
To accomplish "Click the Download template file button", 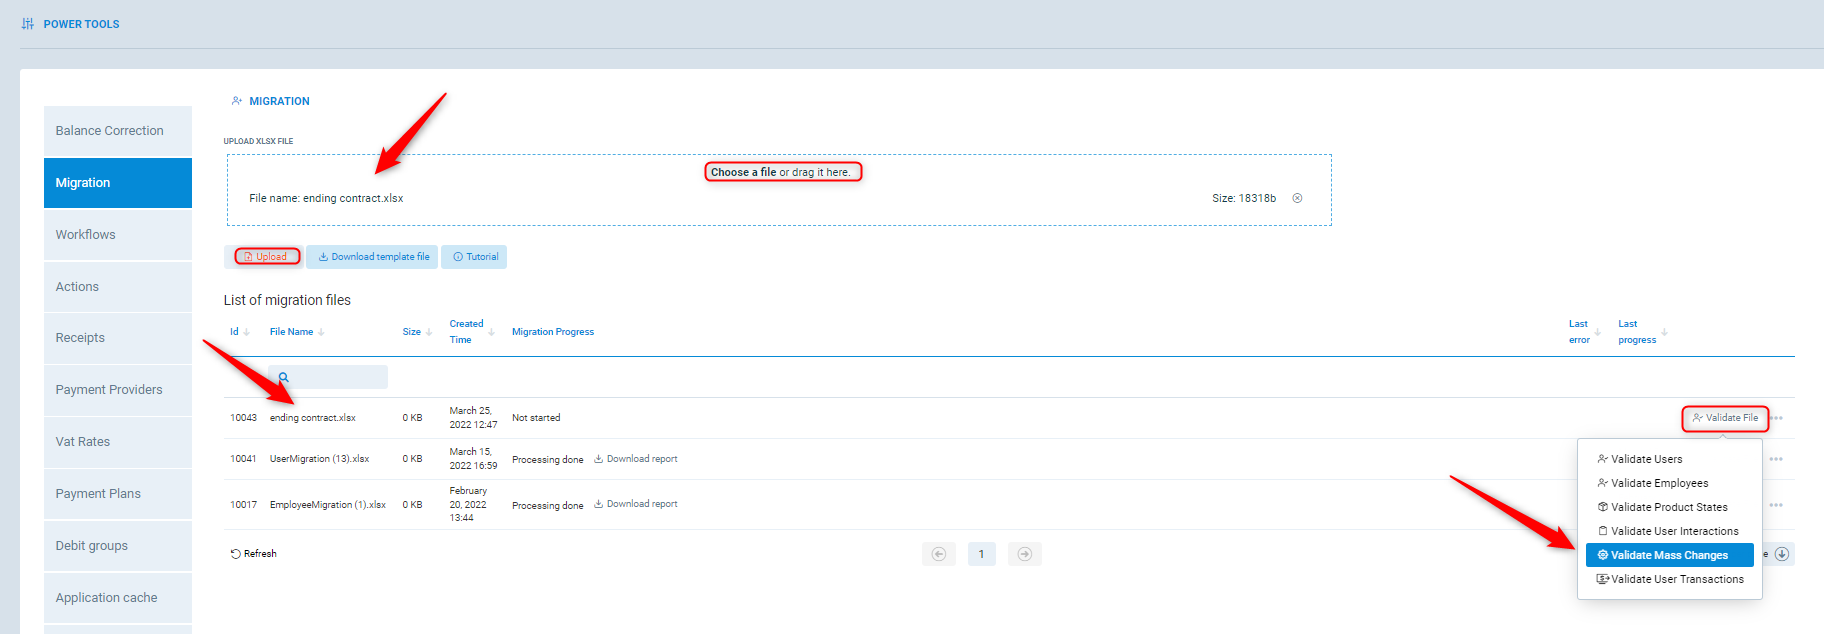I will (x=373, y=257).
